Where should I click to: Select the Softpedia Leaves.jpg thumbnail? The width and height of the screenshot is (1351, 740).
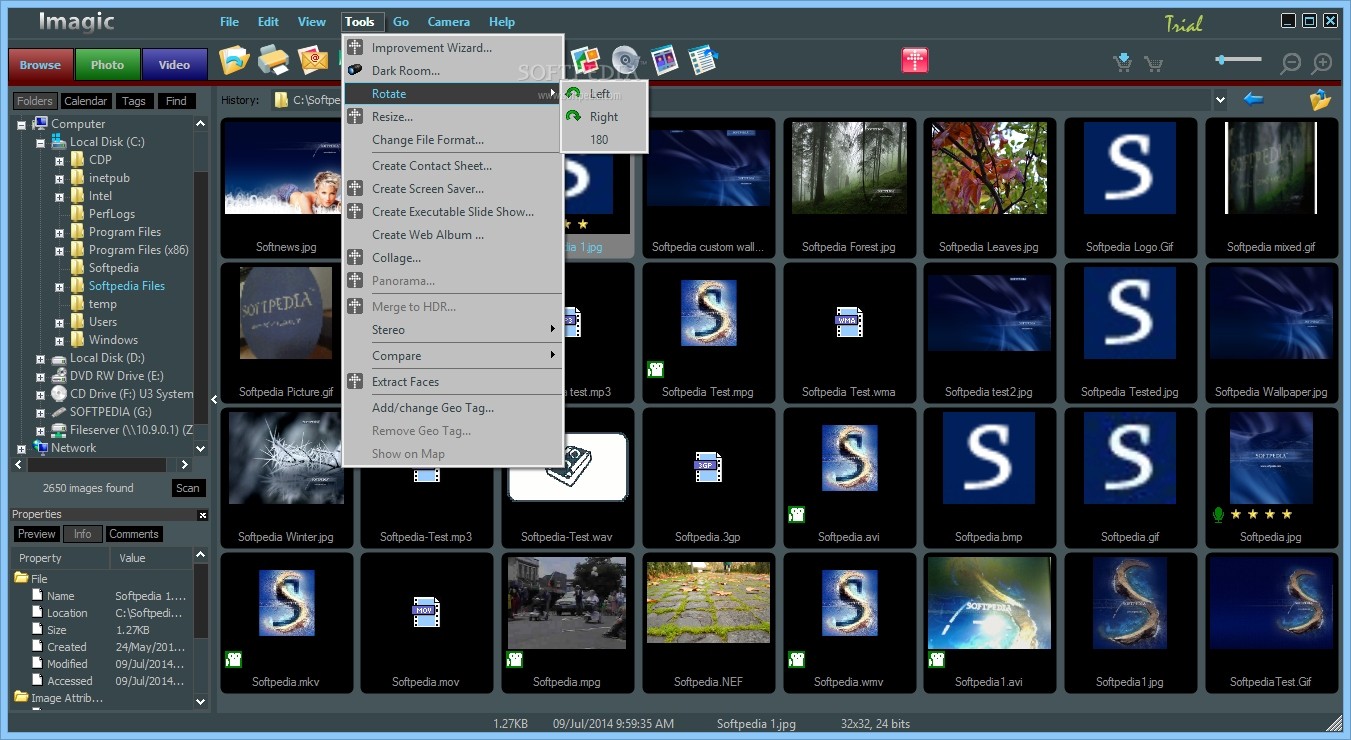pyautogui.click(x=989, y=188)
